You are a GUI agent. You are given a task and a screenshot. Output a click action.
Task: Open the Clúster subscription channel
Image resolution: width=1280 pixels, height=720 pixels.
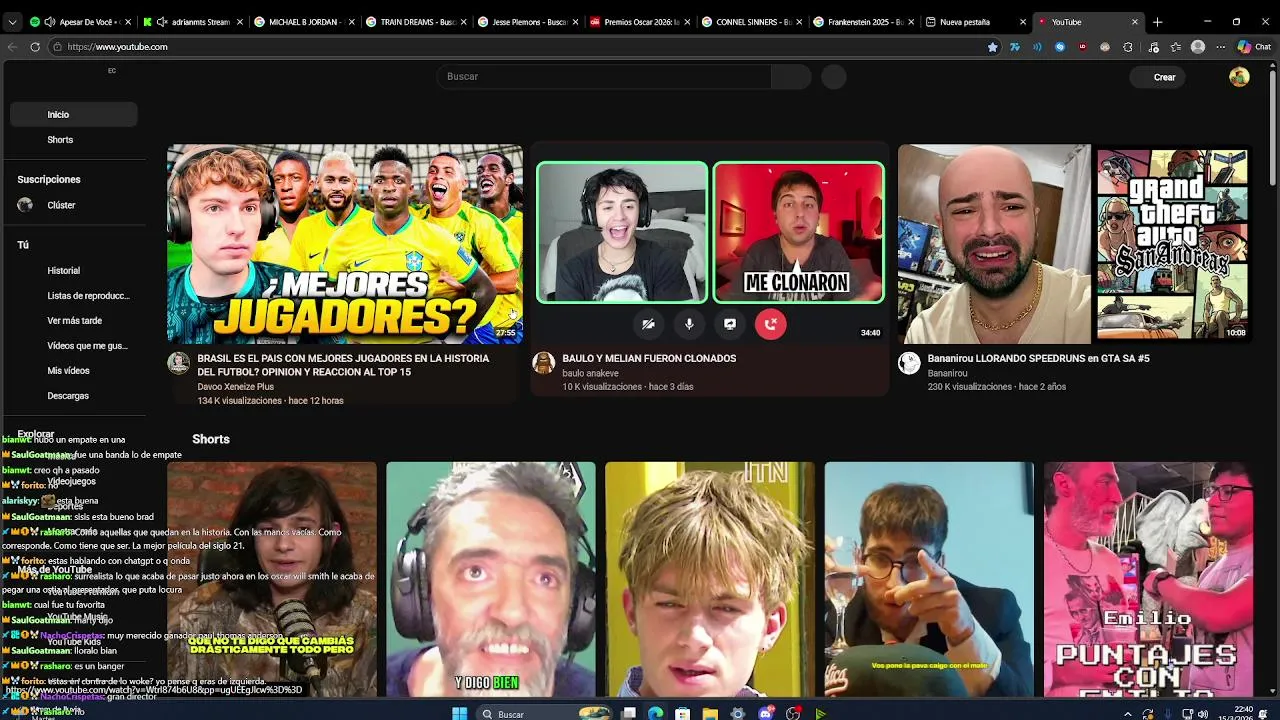click(74, 205)
